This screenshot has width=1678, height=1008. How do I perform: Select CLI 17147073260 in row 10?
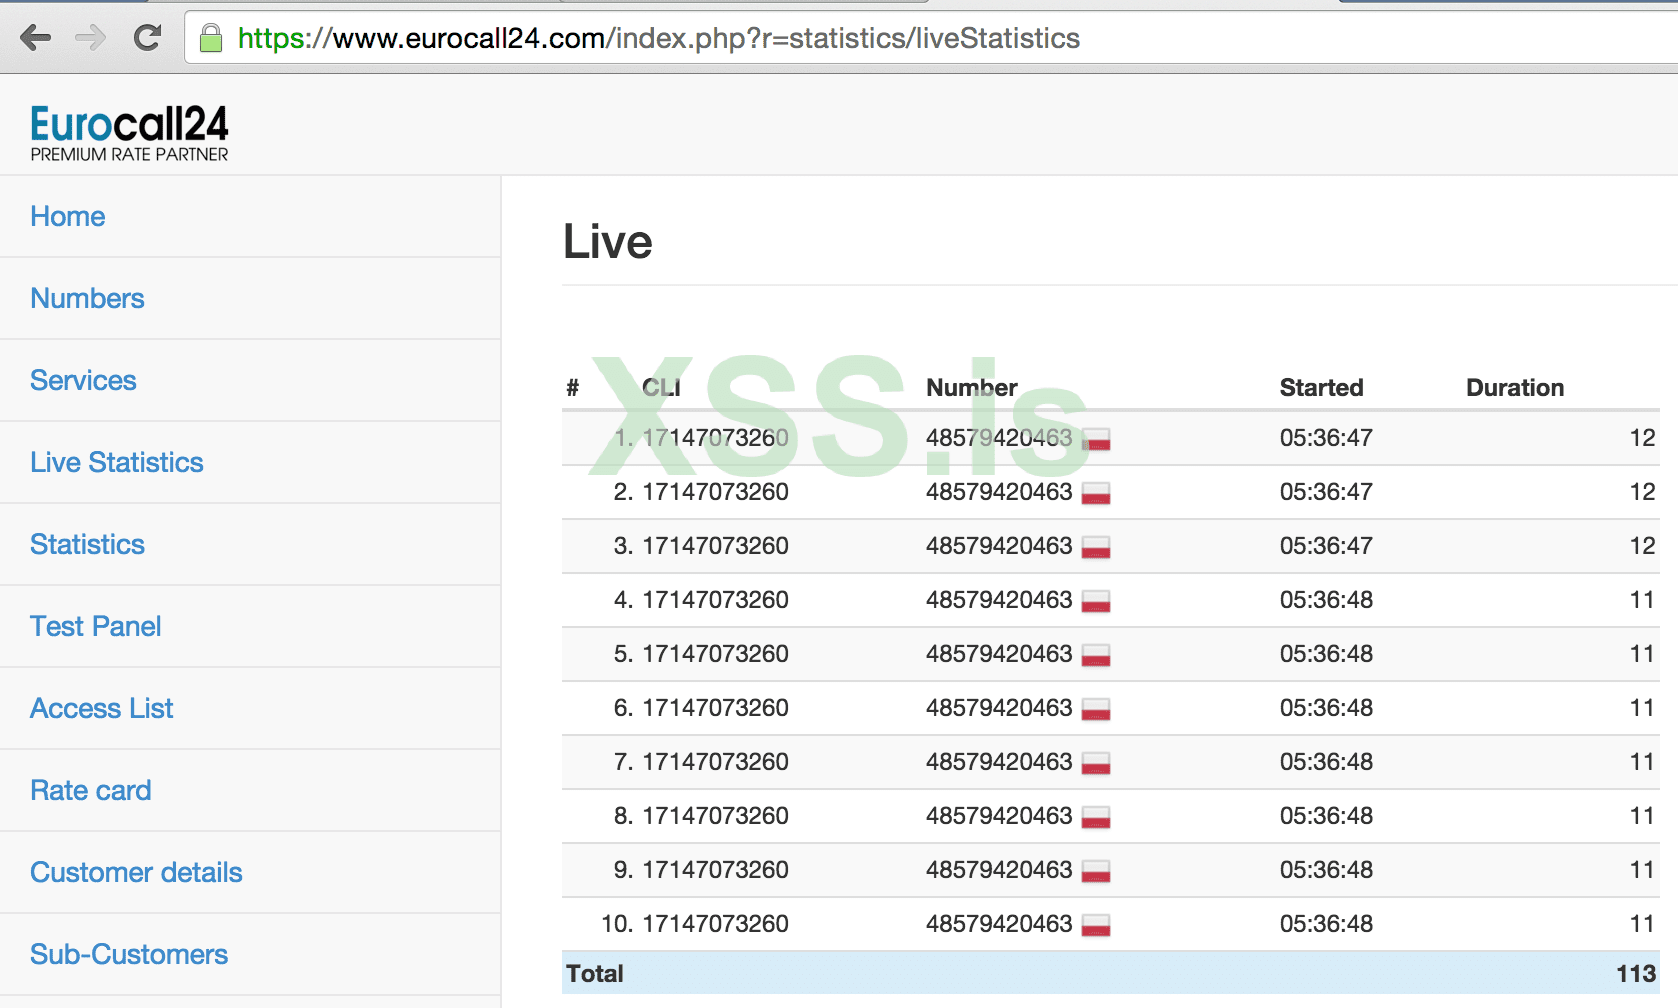tap(715, 924)
